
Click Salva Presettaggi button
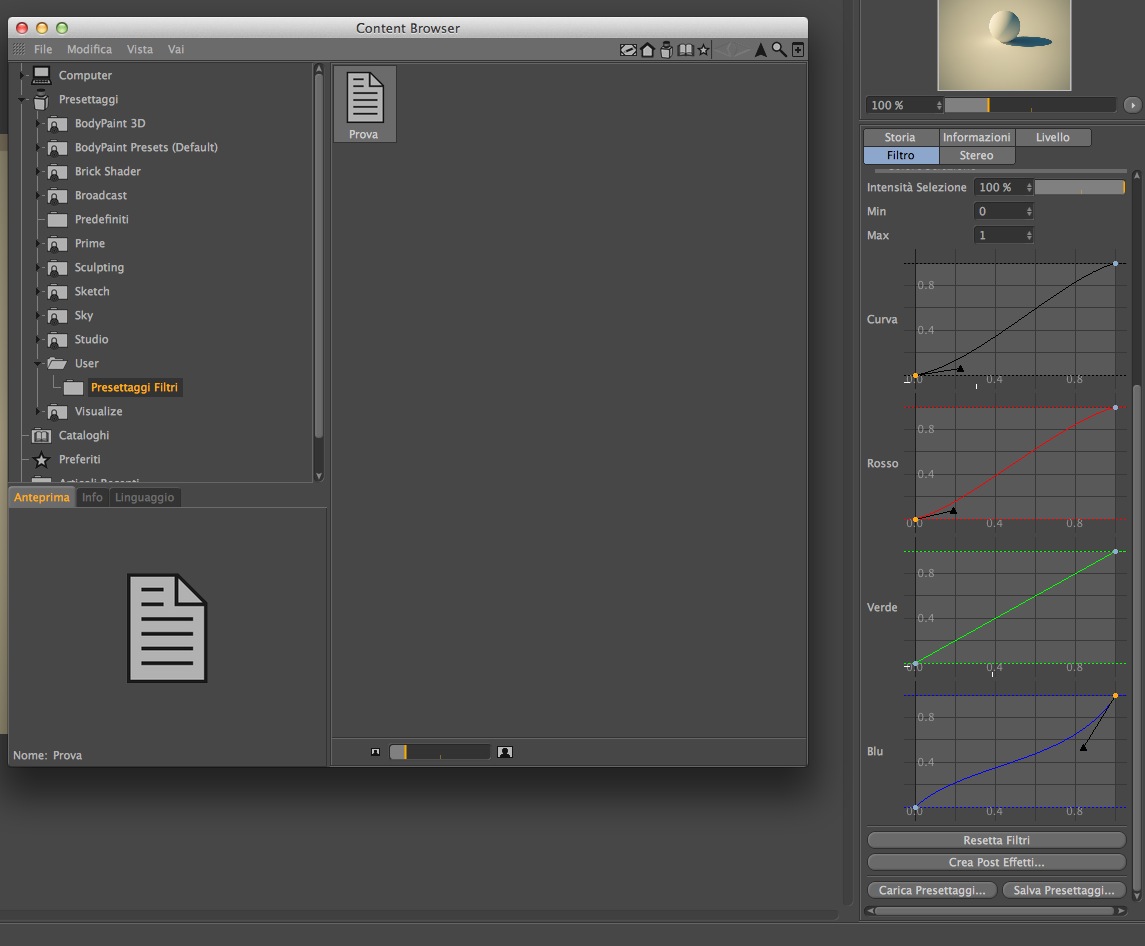[1064, 890]
